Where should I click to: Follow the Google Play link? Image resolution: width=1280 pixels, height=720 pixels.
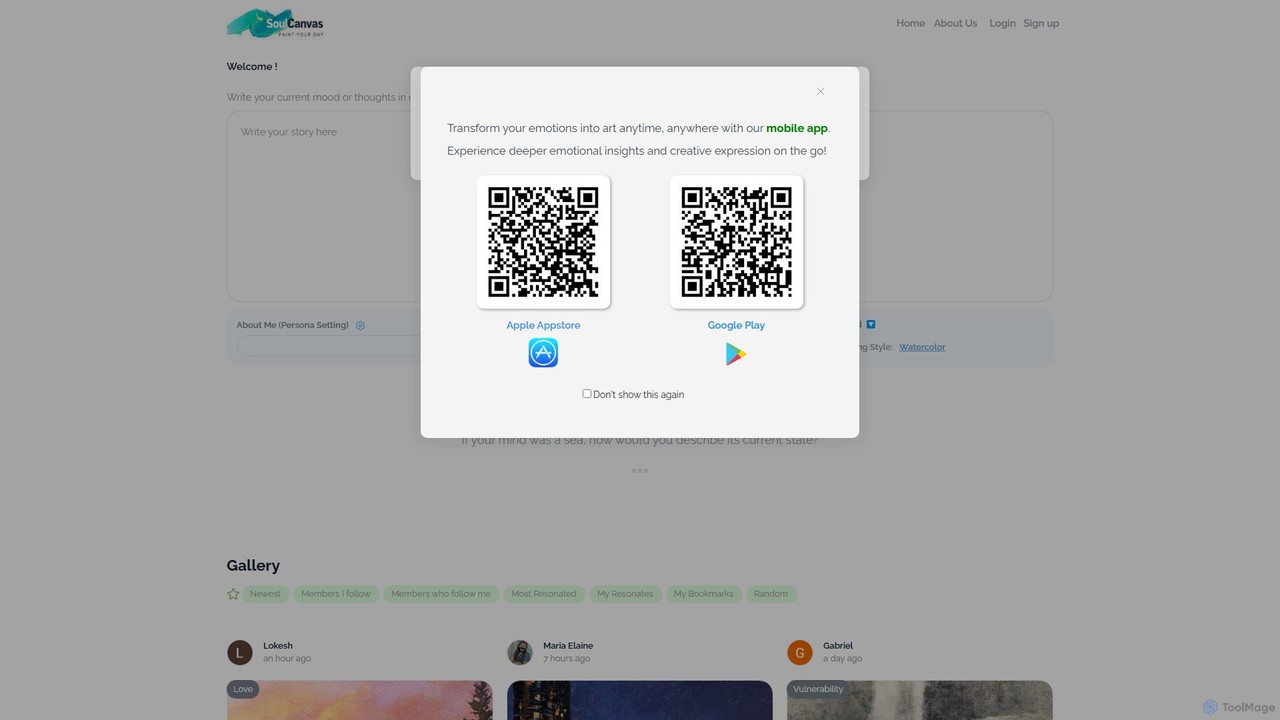click(x=736, y=325)
